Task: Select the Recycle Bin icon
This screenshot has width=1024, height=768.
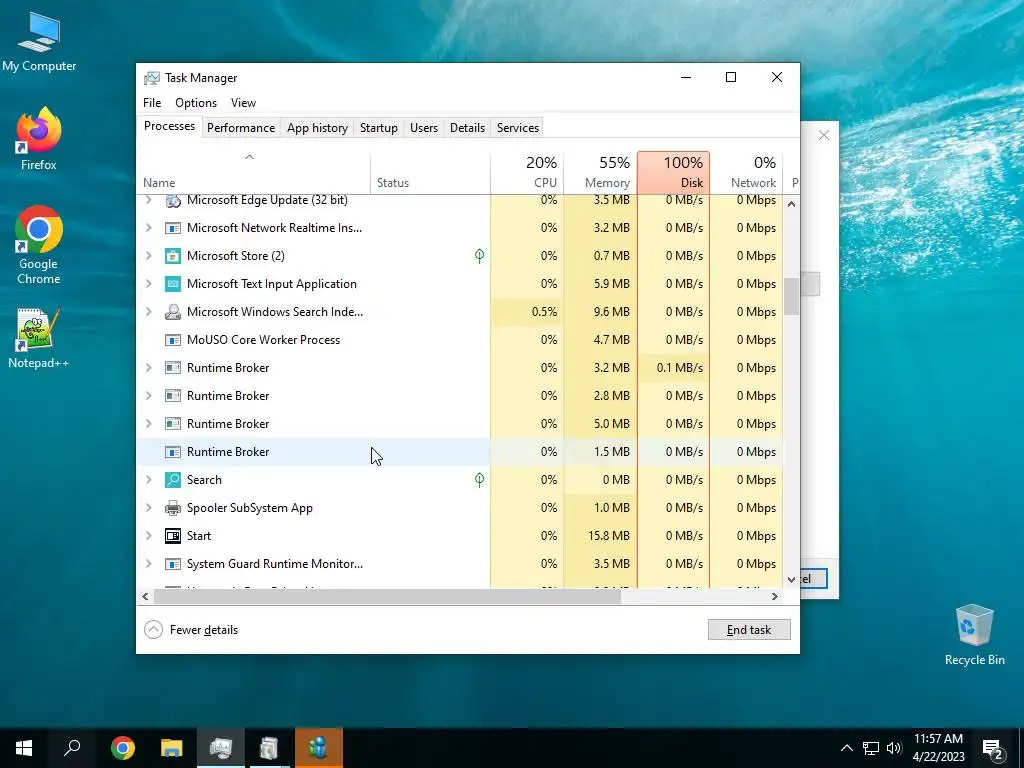Action: coord(974,635)
